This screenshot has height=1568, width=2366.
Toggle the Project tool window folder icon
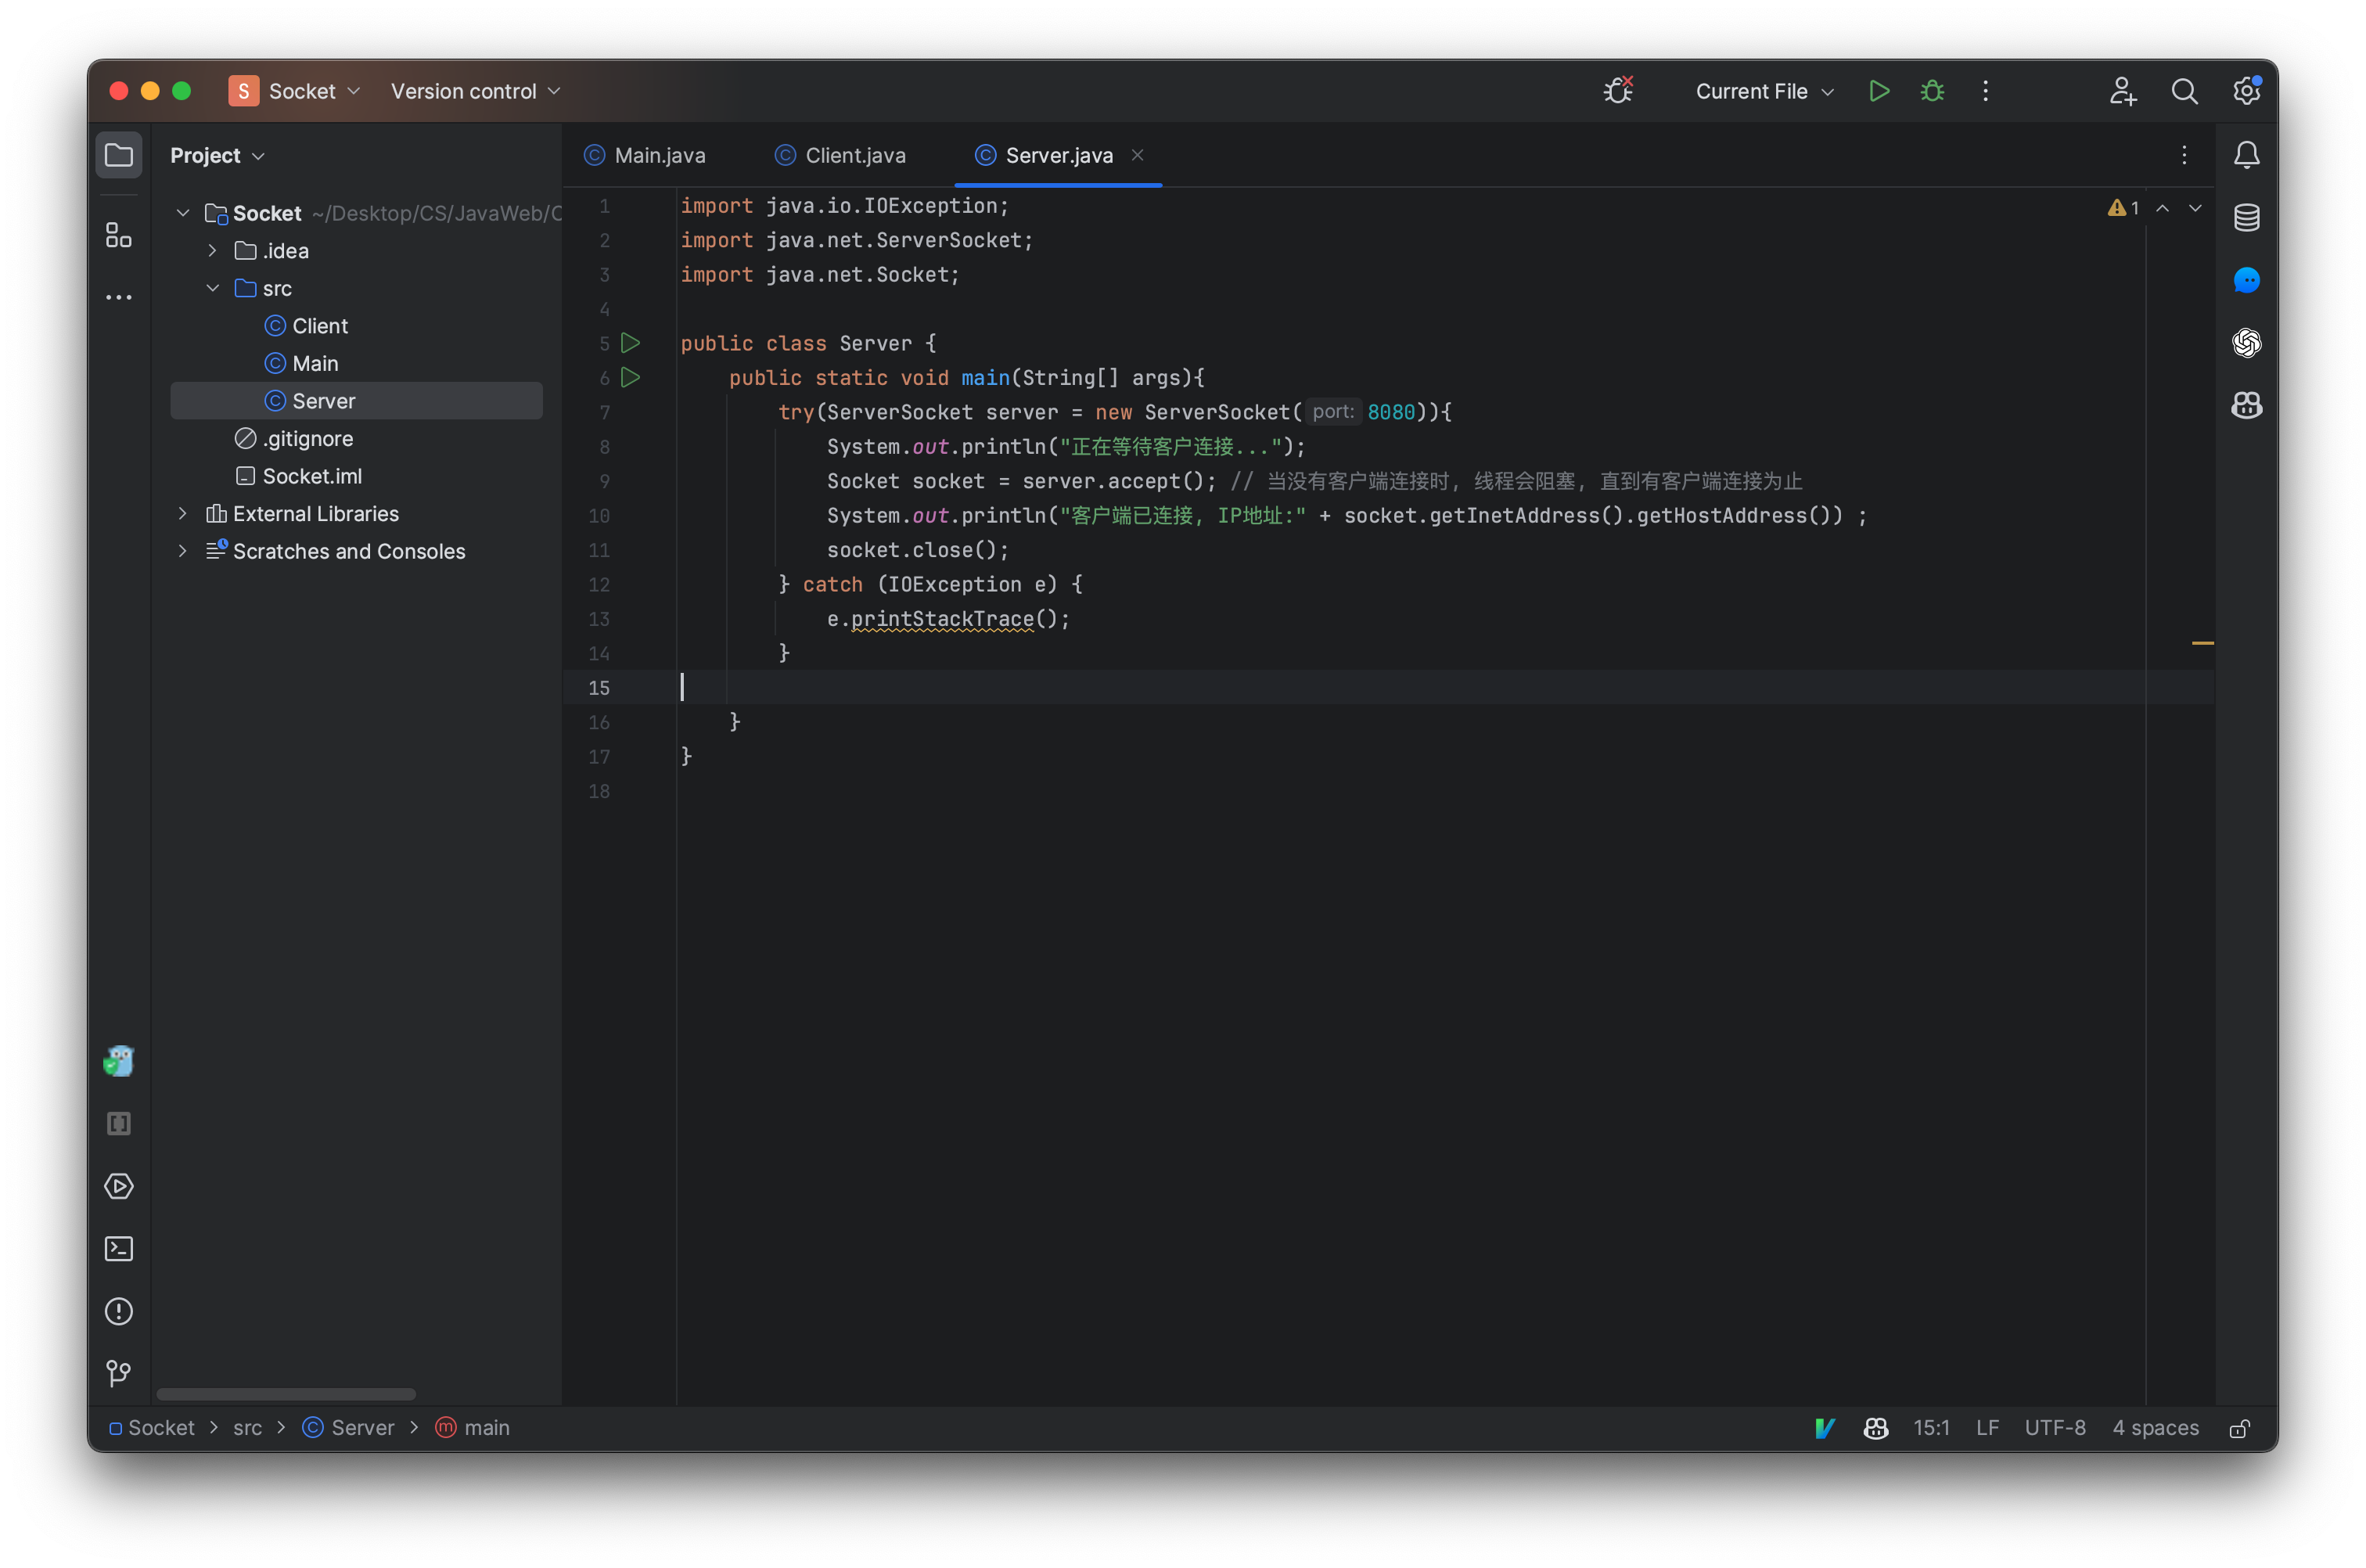pyautogui.click(x=119, y=155)
